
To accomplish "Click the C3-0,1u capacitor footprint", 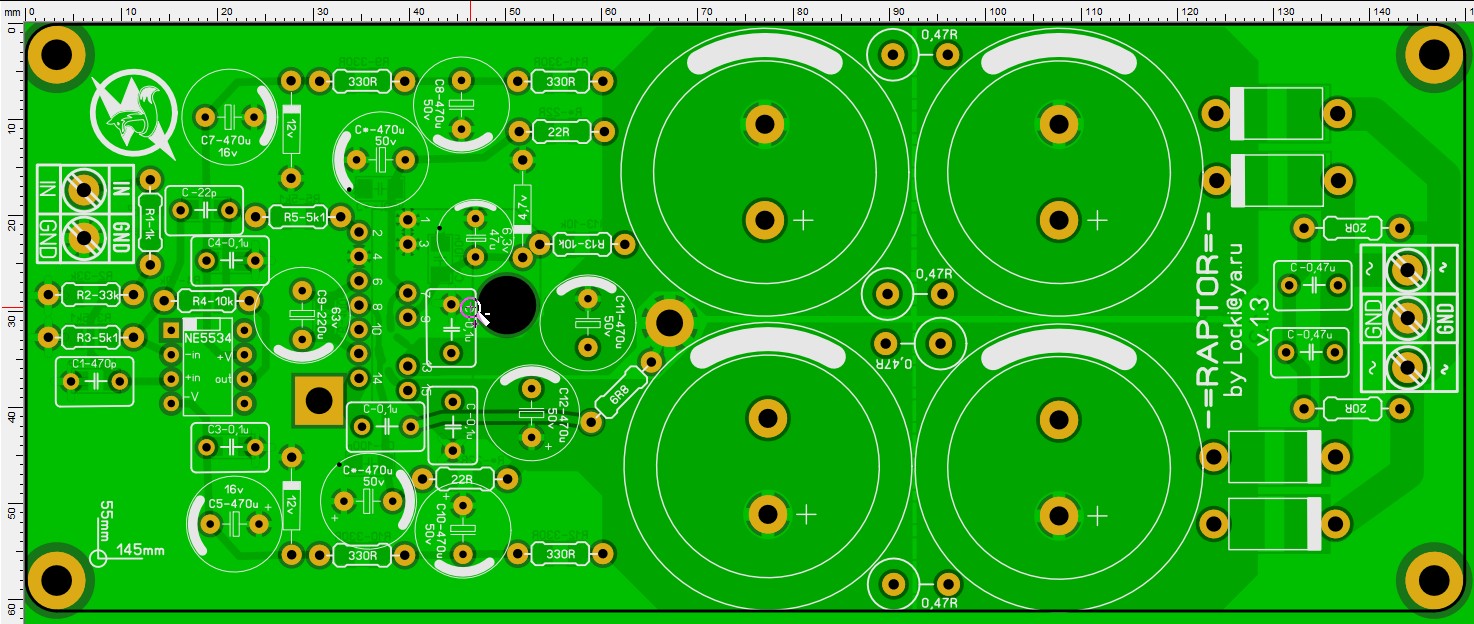I will [230, 446].
